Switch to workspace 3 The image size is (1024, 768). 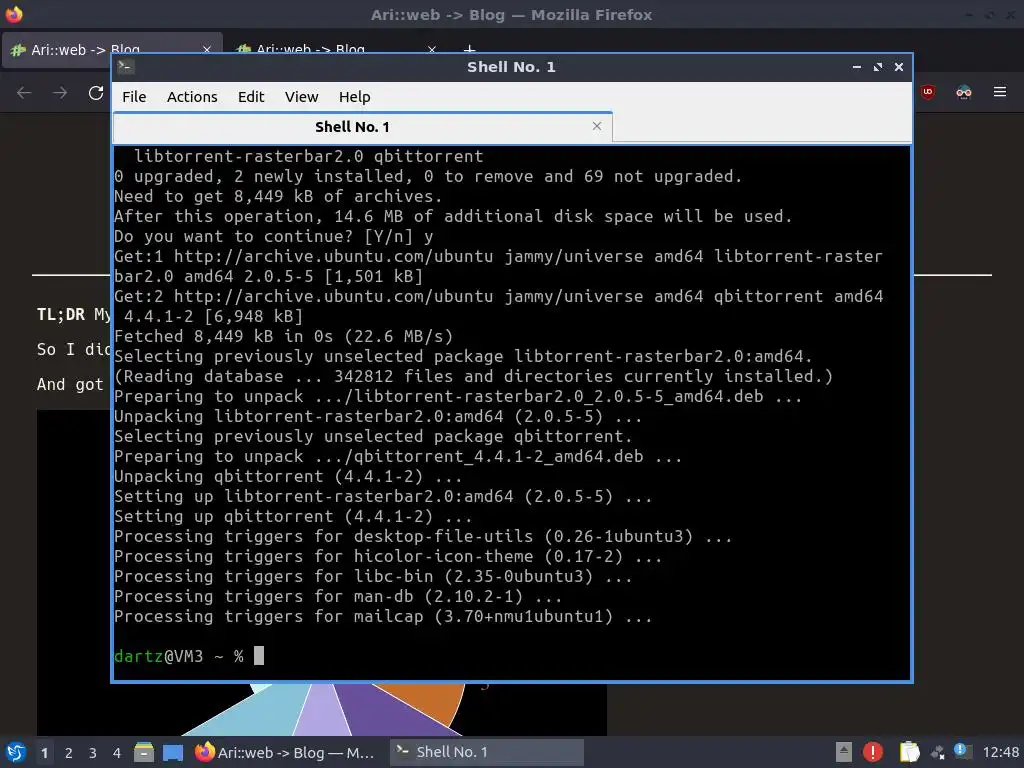[93, 753]
